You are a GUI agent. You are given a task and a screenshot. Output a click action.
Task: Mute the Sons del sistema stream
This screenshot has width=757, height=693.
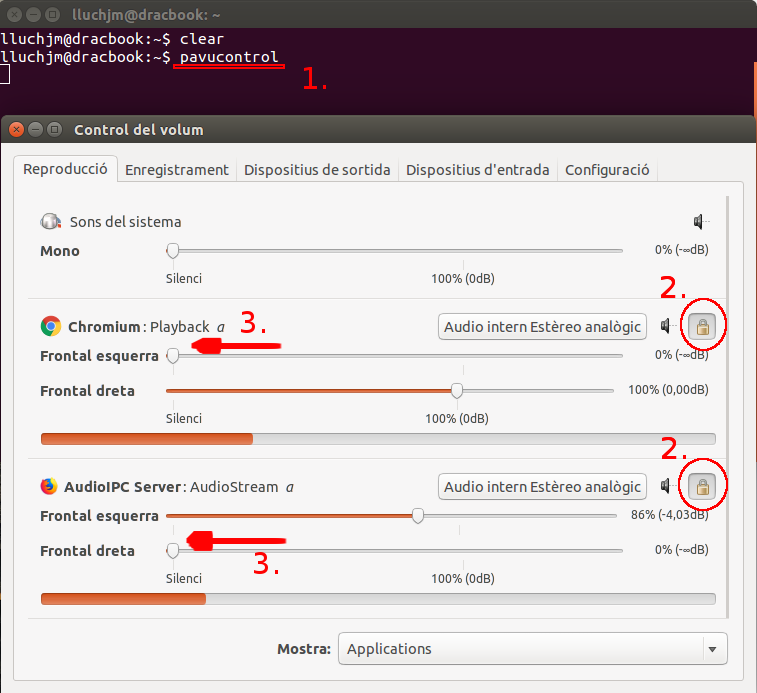[701, 222]
